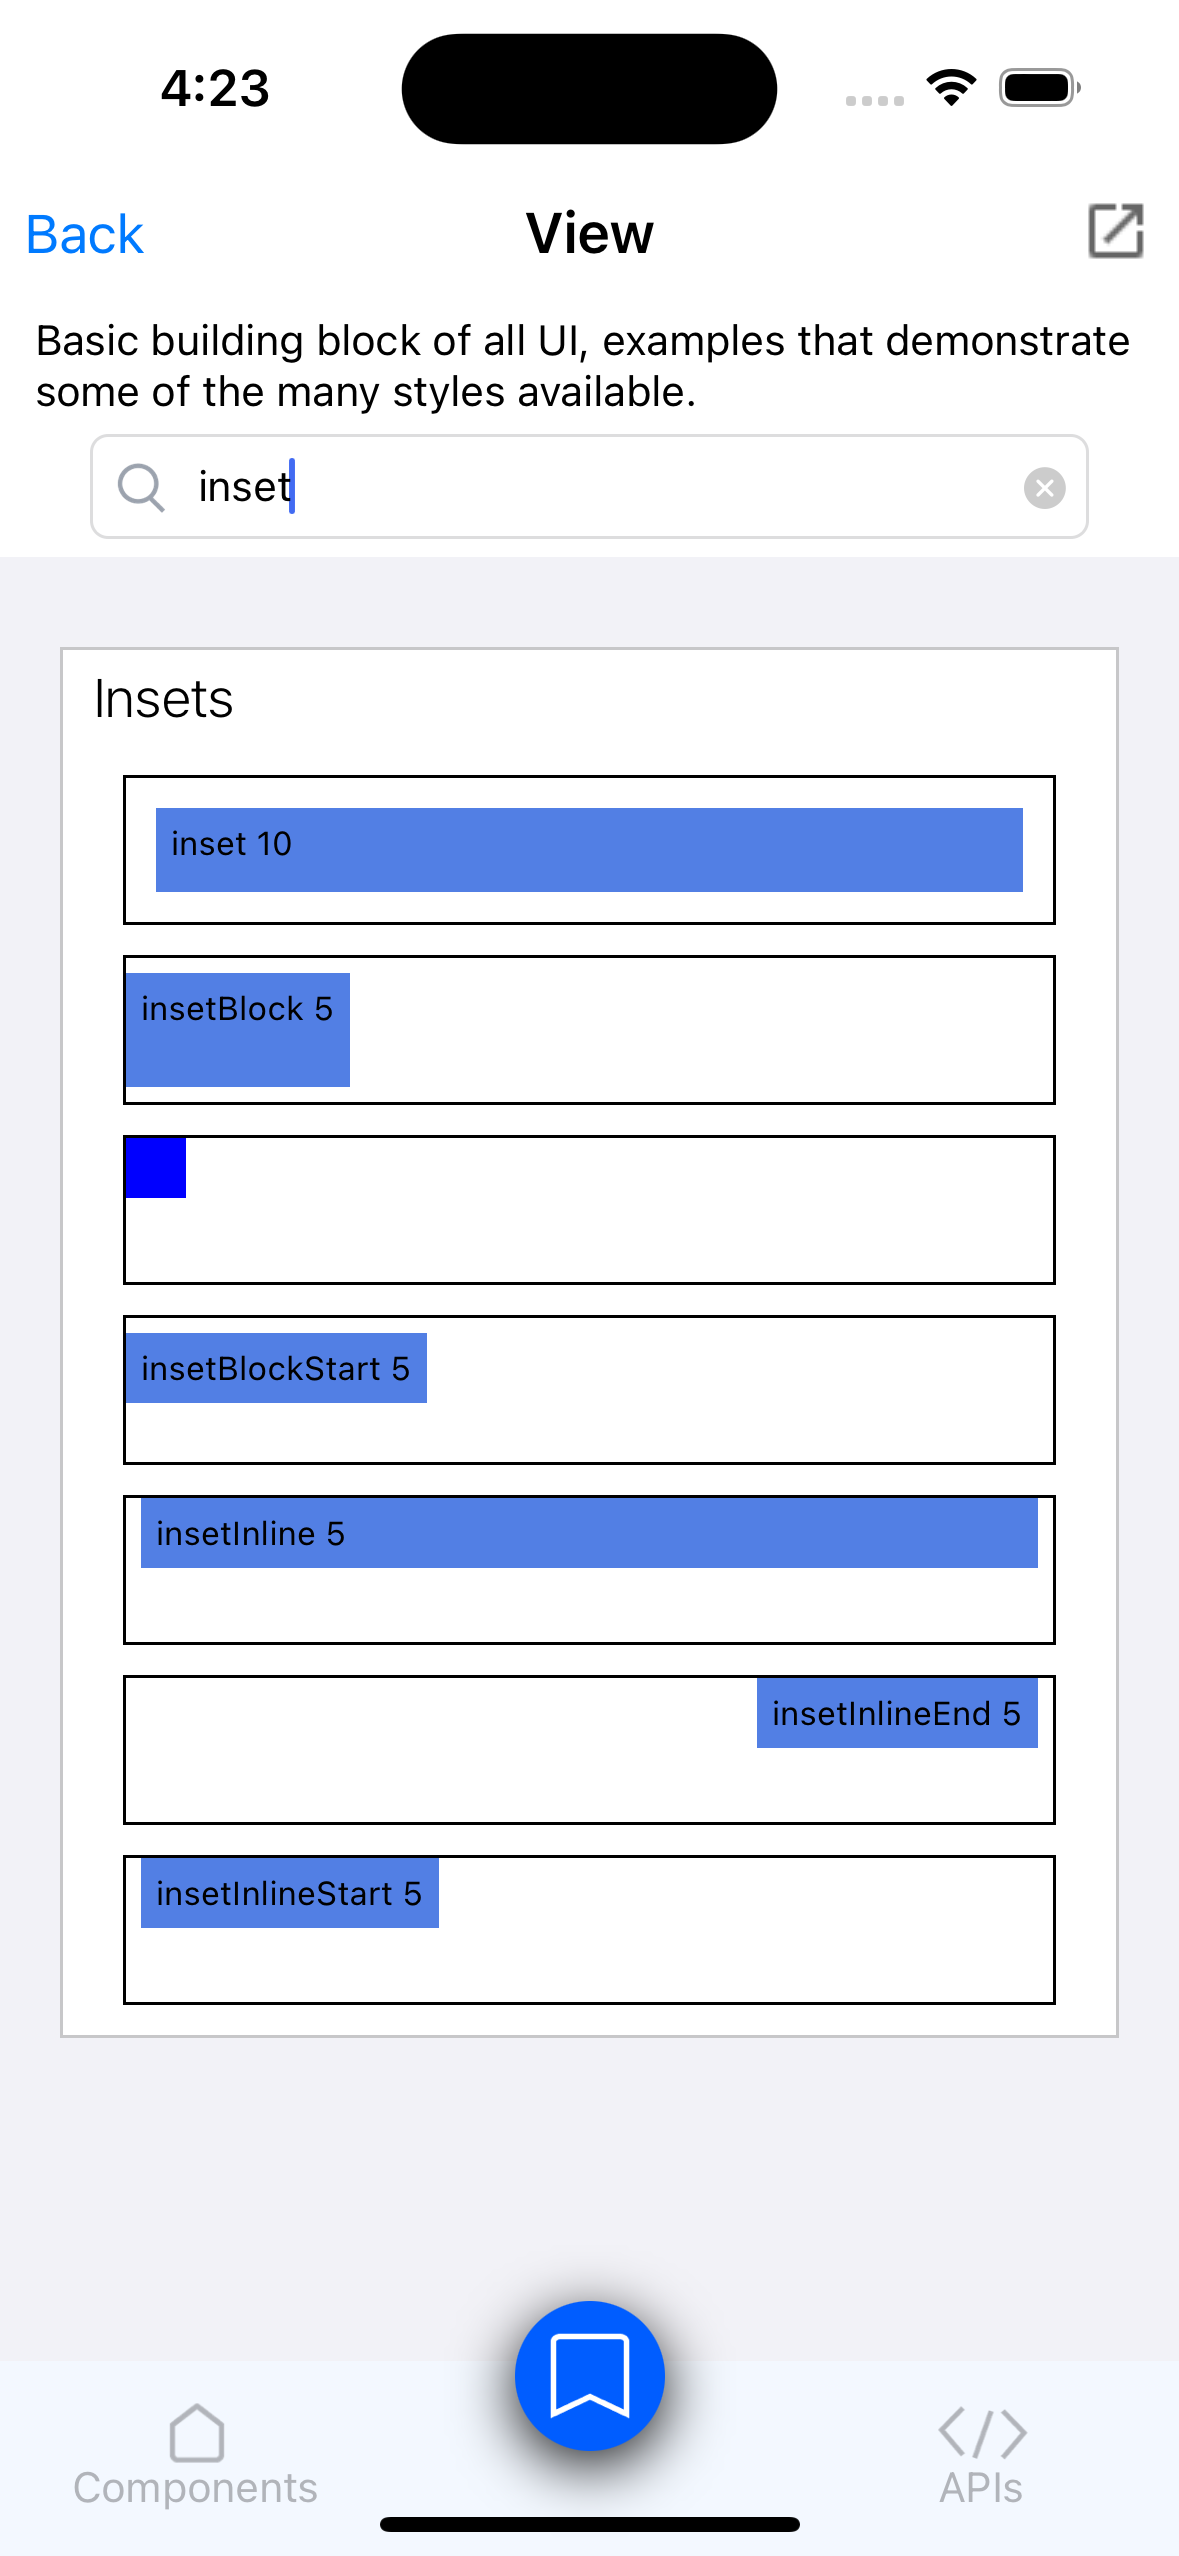Screen dimensions: 1179x2556
Task: Tap the blue bookmark floating button
Action: (x=589, y=2375)
